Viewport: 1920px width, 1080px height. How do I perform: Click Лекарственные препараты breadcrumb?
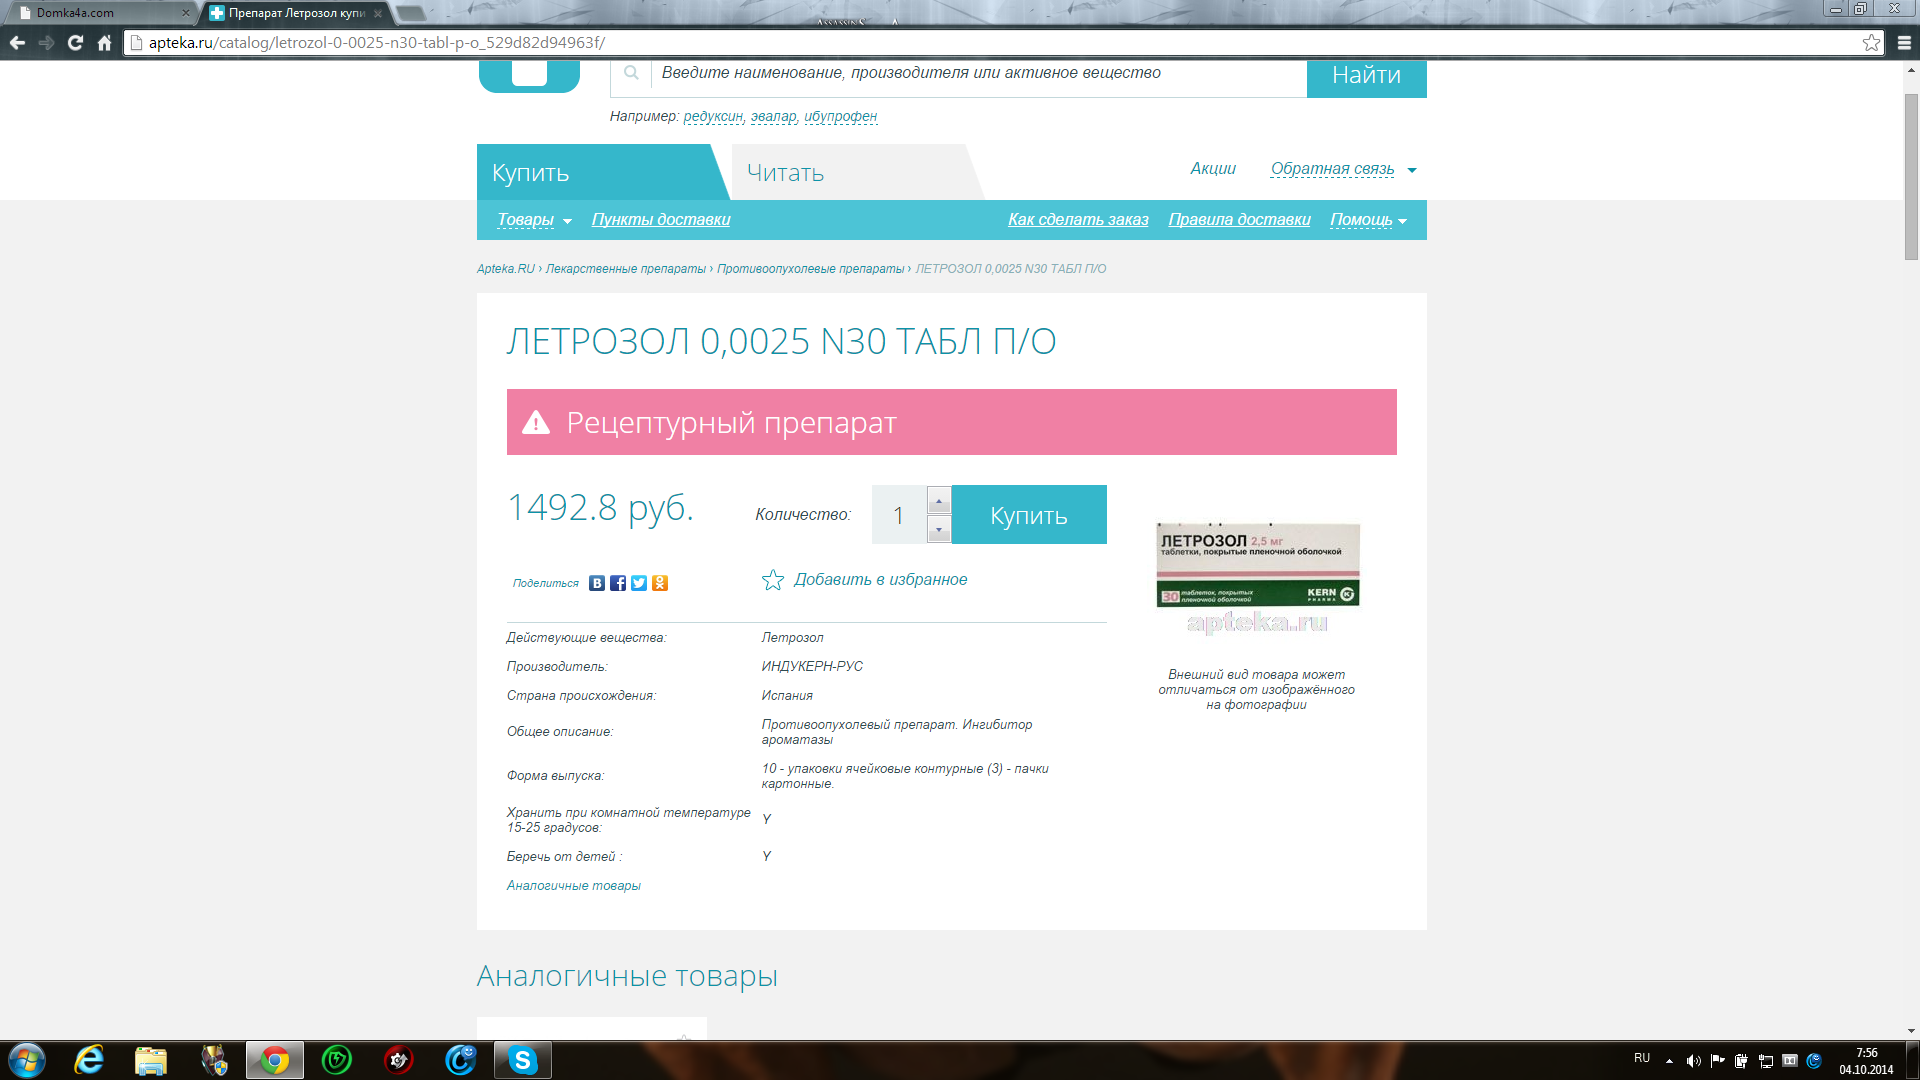(x=626, y=269)
